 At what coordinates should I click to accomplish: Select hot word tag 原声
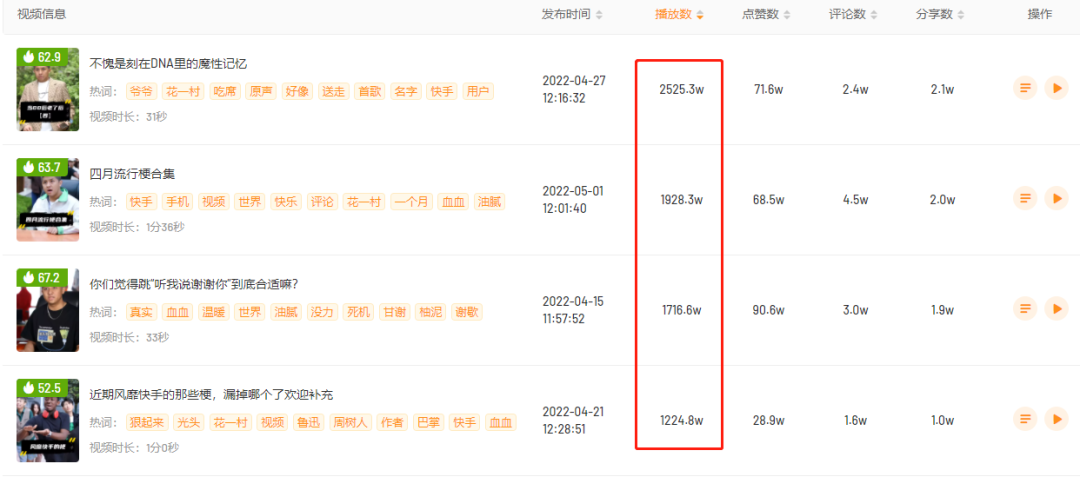[x=261, y=92]
